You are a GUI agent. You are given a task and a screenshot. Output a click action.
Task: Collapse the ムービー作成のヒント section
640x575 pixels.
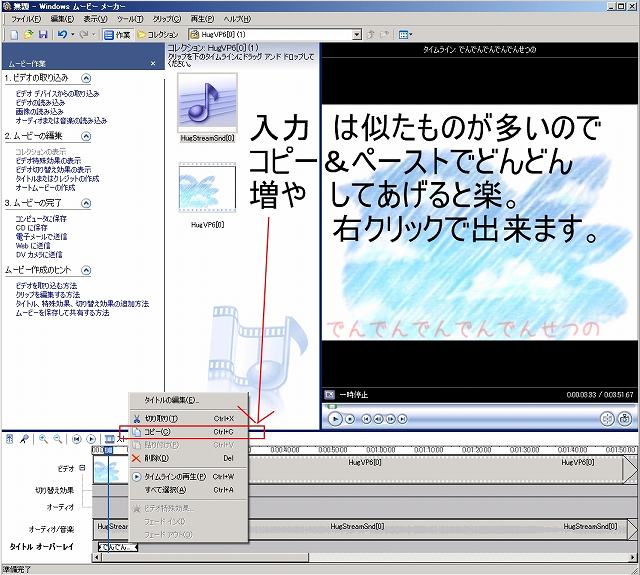click(x=86, y=270)
